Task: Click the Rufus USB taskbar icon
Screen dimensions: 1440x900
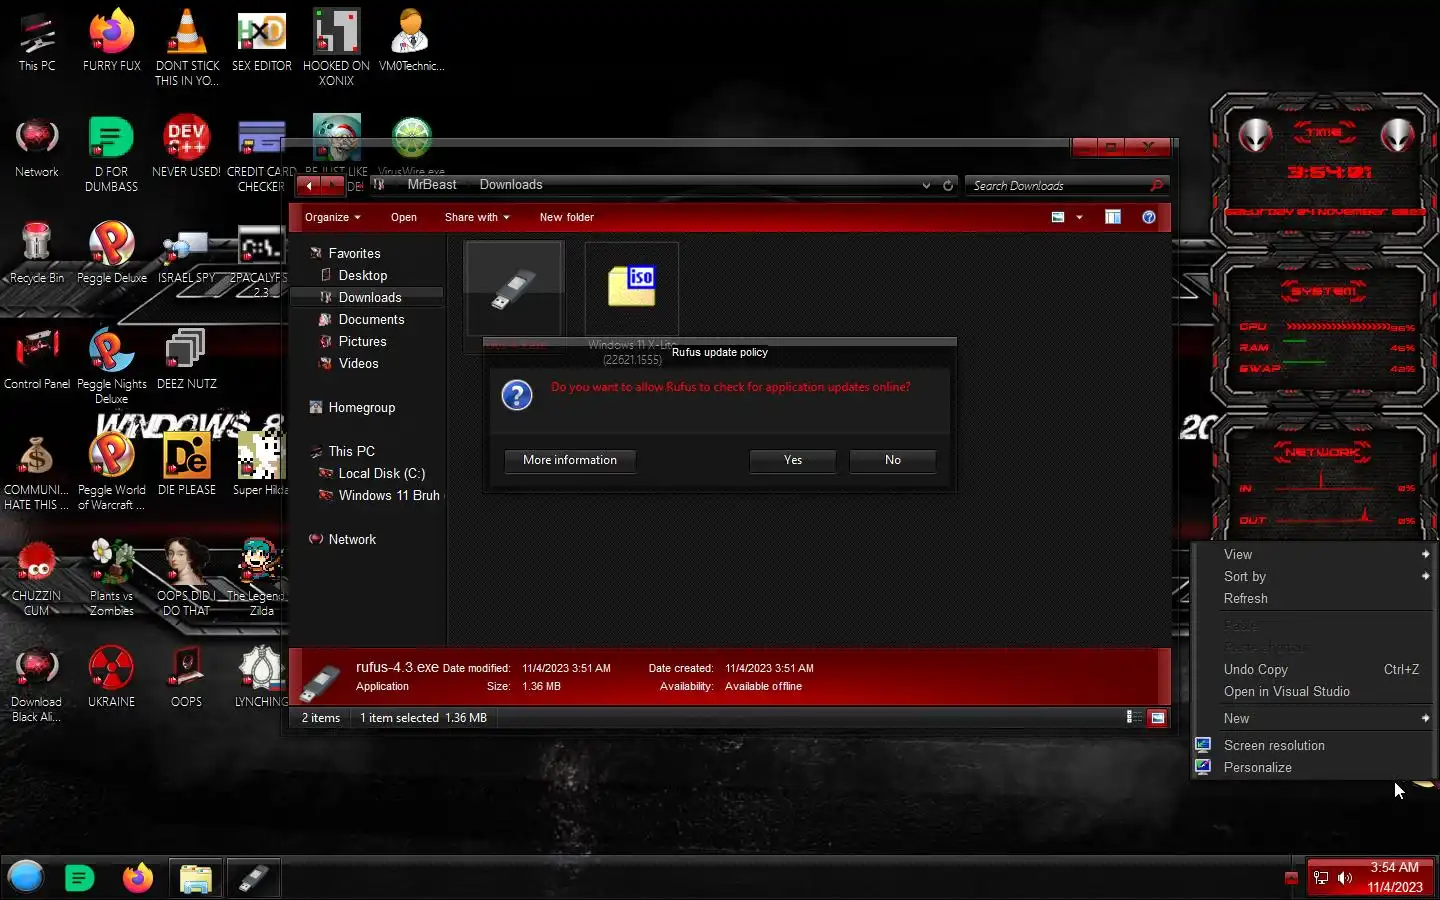Action: click(x=253, y=878)
